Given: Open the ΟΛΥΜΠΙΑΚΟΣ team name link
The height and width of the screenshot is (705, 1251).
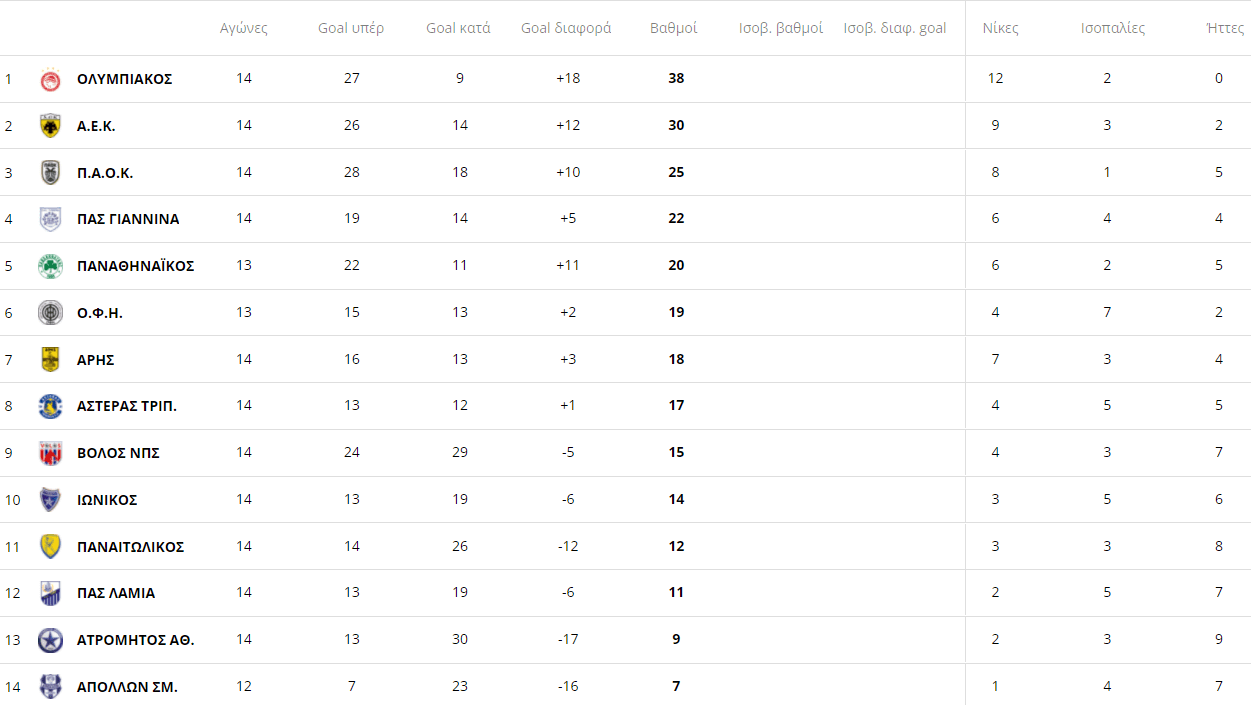Looking at the screenshot, I should [125, 79].
